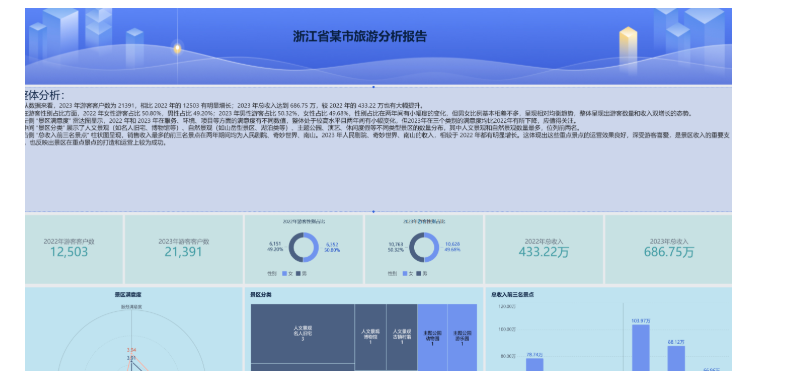Click the female legend swatch in 2022 gender chart
Viewport: 812px width, 392px height.
[284, 273]
